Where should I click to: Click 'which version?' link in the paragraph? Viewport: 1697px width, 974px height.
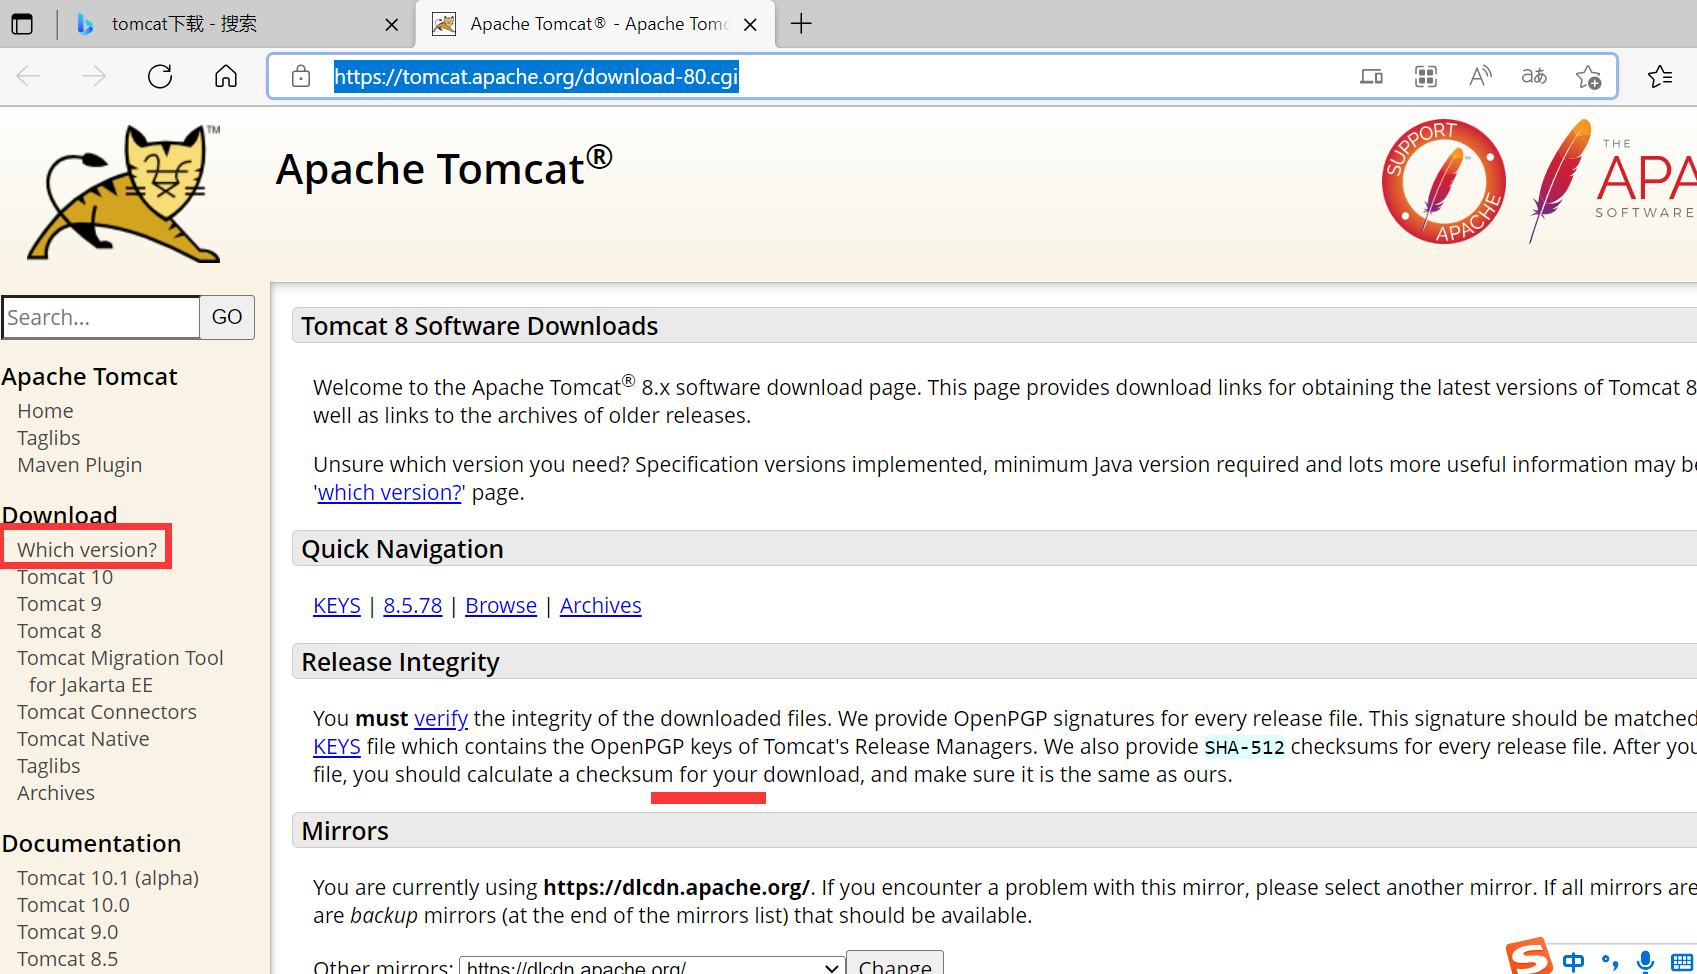click(x=390, y=493)
